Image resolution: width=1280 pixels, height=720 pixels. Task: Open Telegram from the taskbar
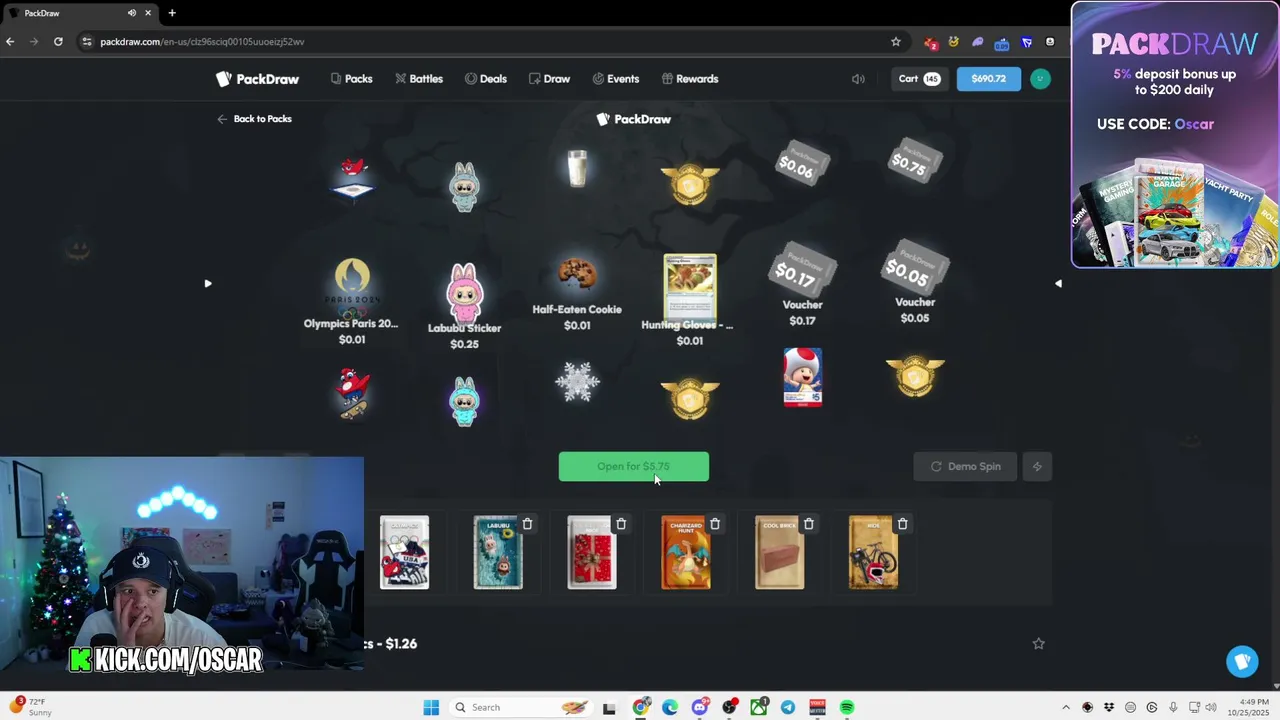pyautogui.click(x=788, y=707)
